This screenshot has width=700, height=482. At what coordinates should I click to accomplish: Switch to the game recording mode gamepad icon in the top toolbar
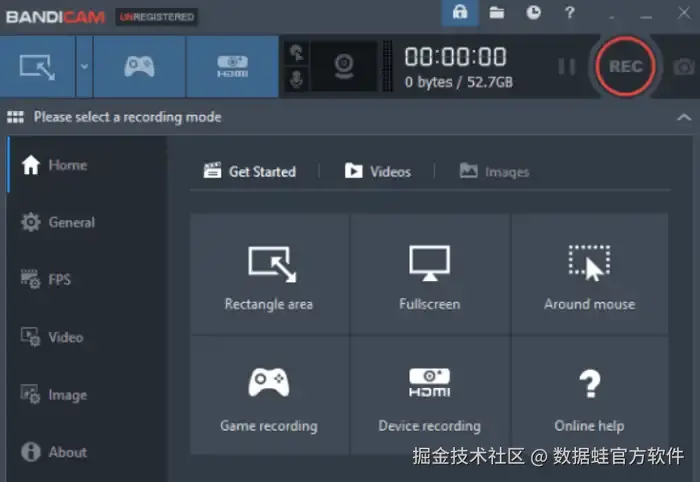139,67
